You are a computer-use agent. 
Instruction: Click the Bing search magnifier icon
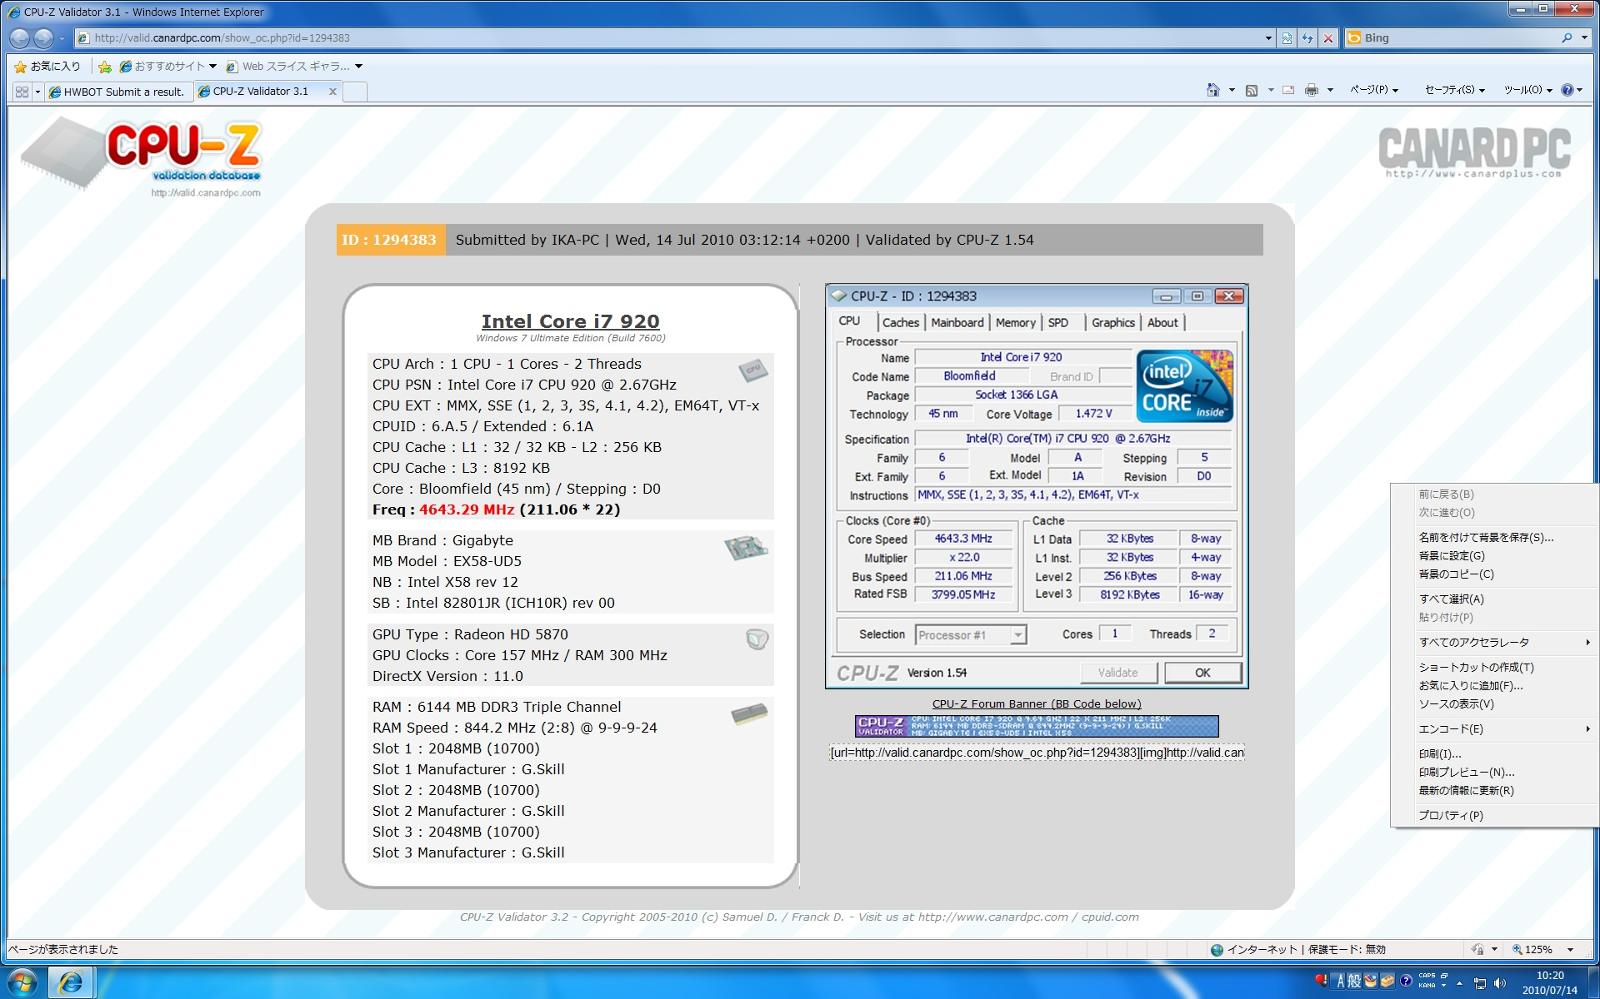click(1567, 38)
